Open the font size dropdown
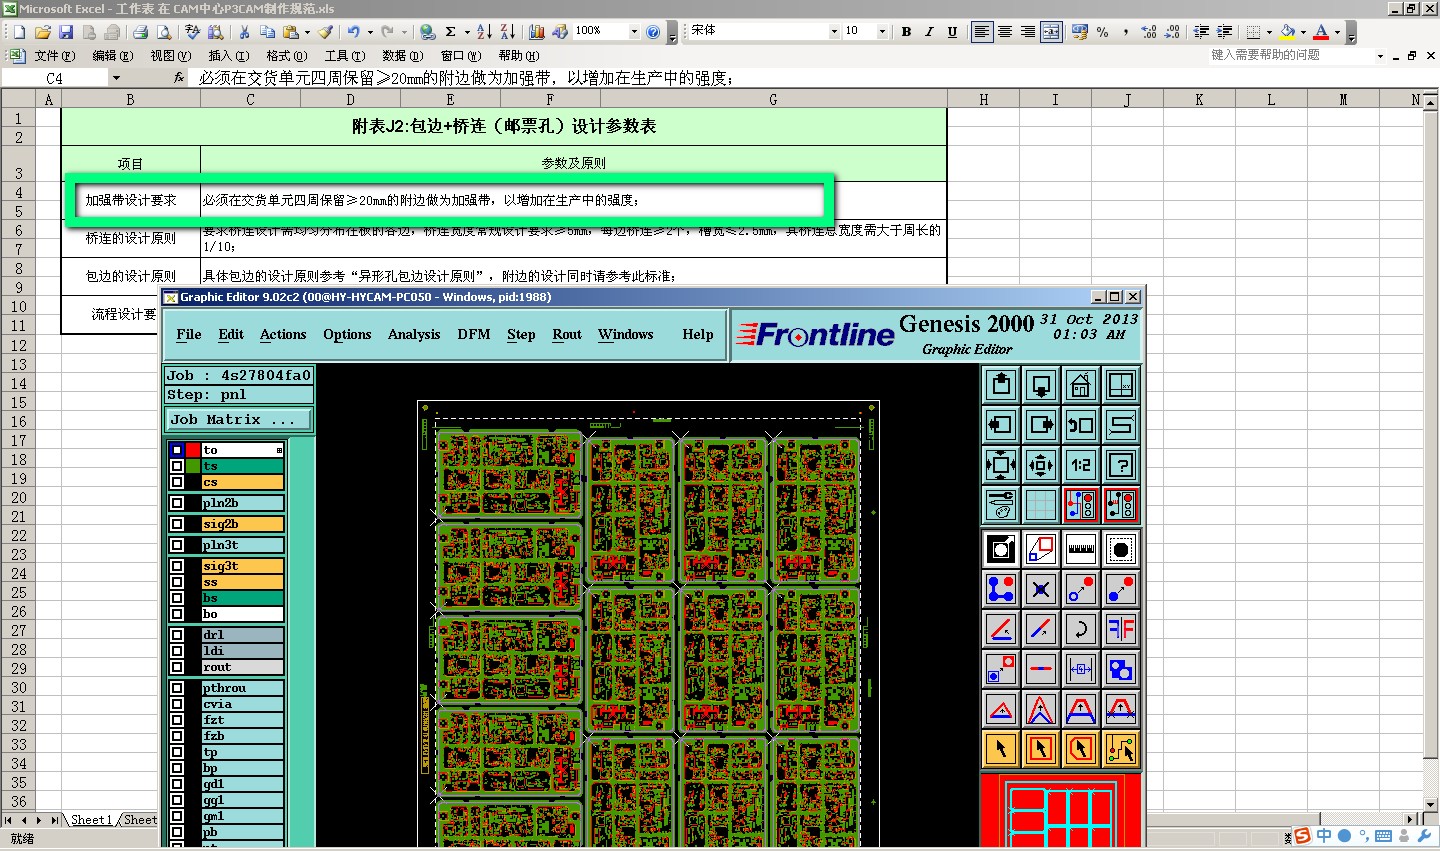This screenshot has width=1440, height=851. (882, 32)
